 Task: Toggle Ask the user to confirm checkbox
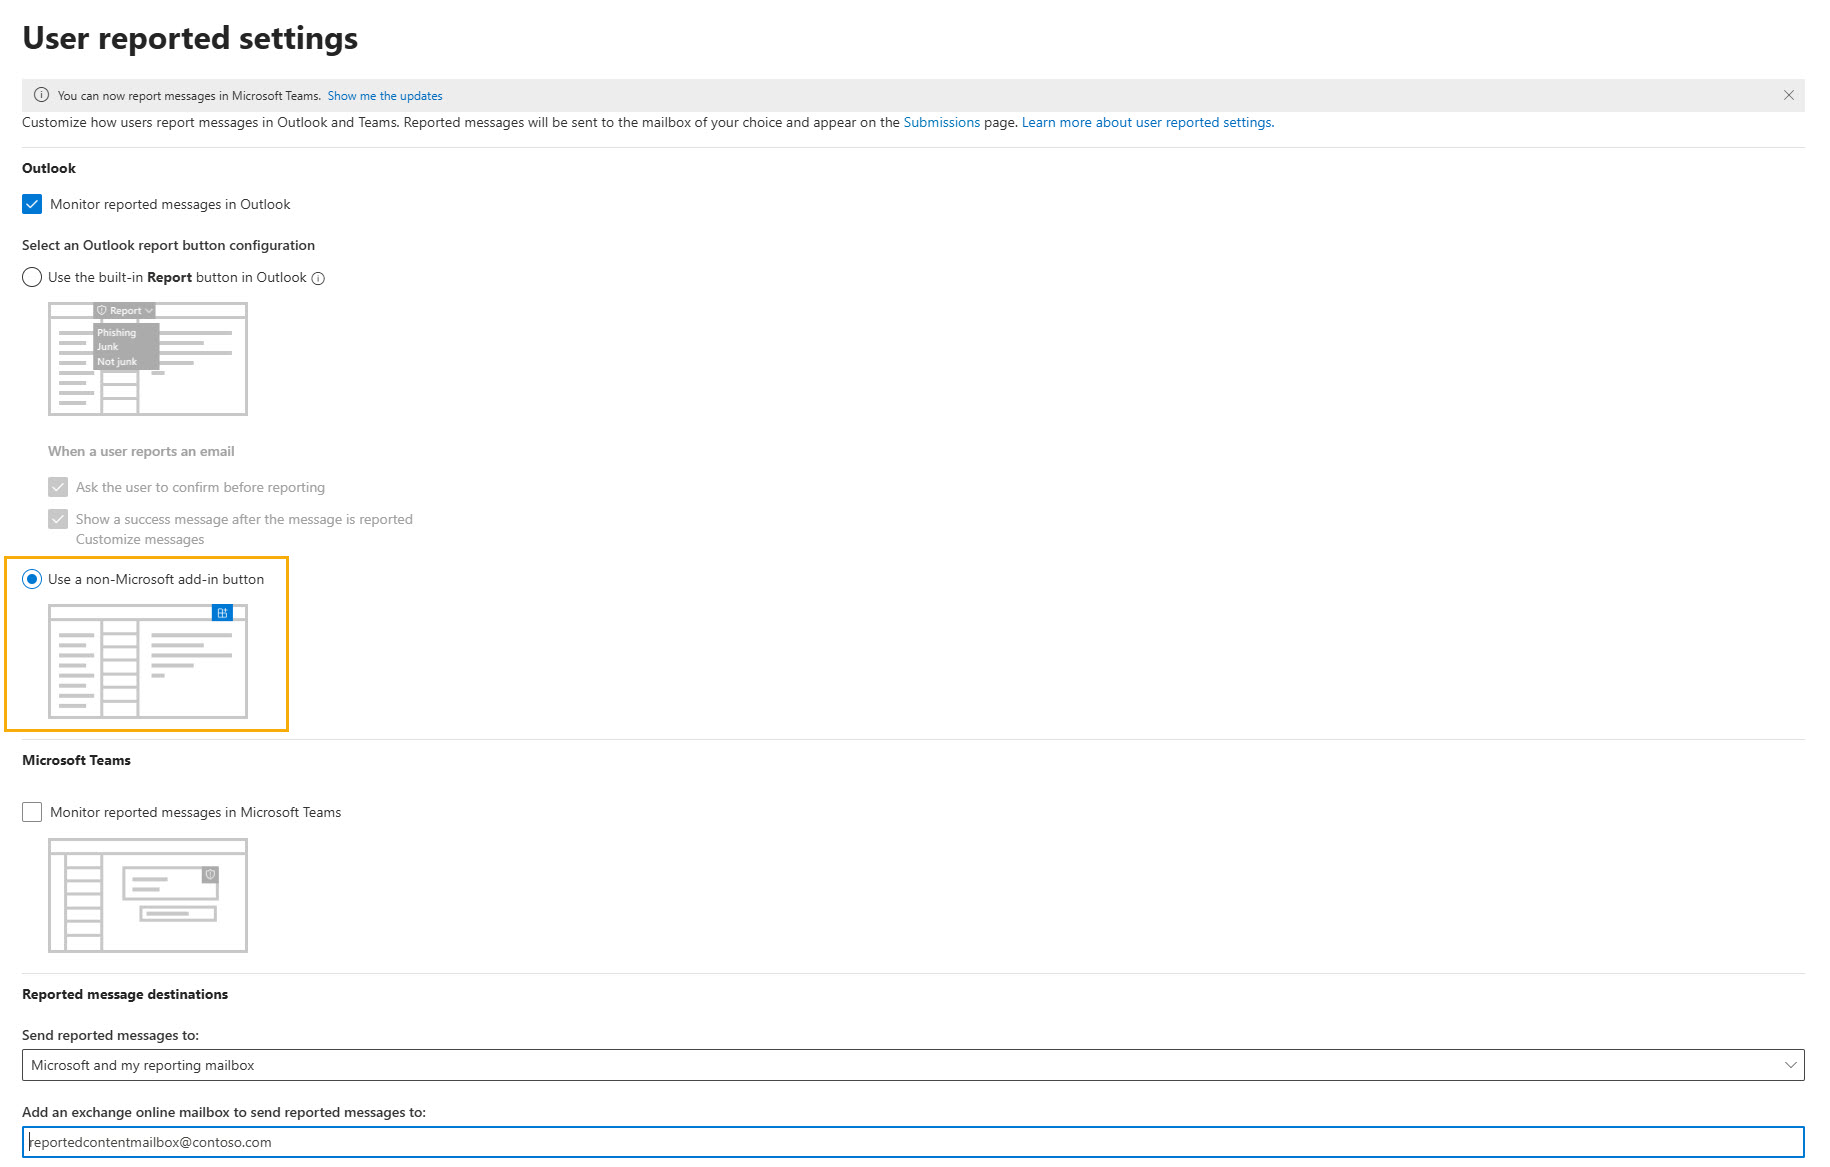pos(58,487)
